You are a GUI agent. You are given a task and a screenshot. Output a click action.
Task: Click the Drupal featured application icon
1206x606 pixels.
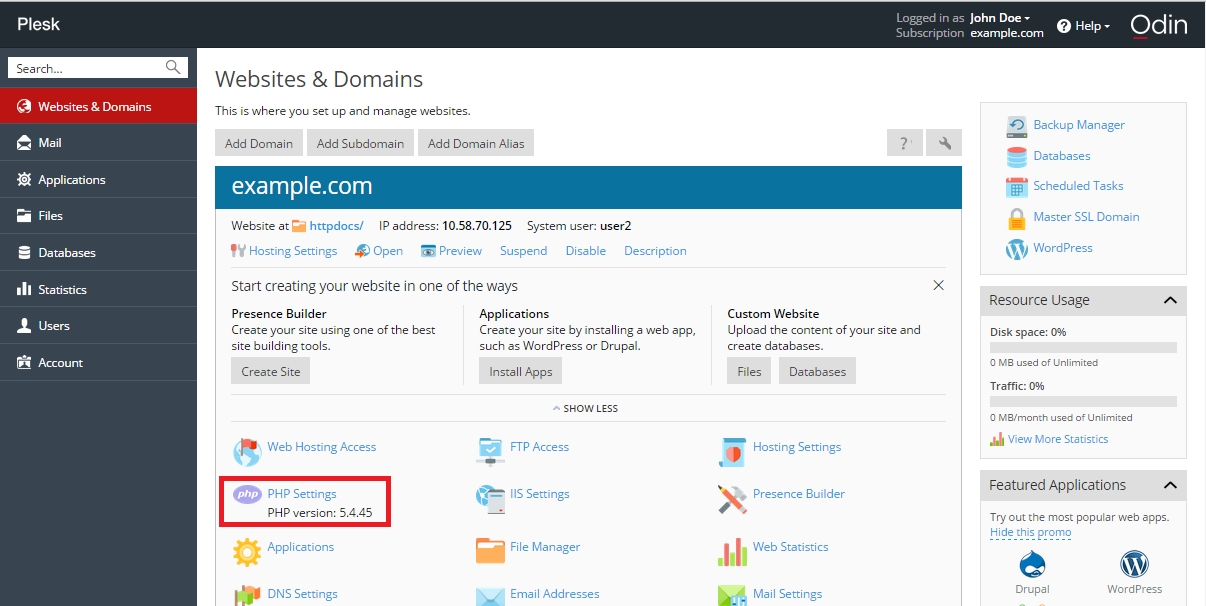coord(1033,563)
